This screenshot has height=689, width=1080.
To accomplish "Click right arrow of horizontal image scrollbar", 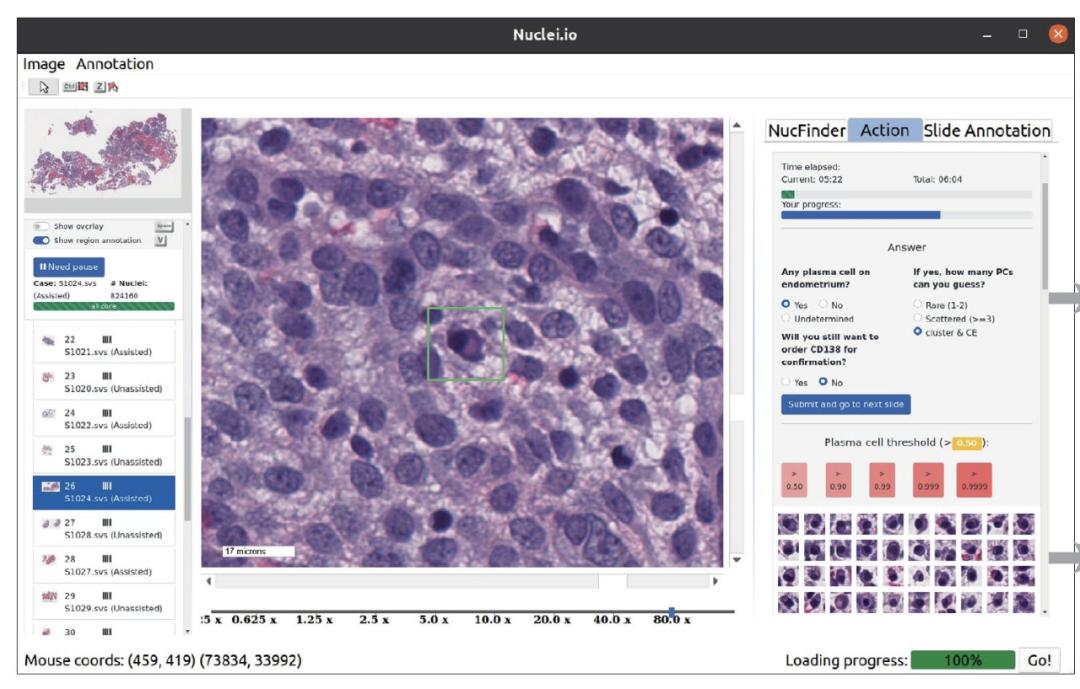I will click(x=714, y=581).
